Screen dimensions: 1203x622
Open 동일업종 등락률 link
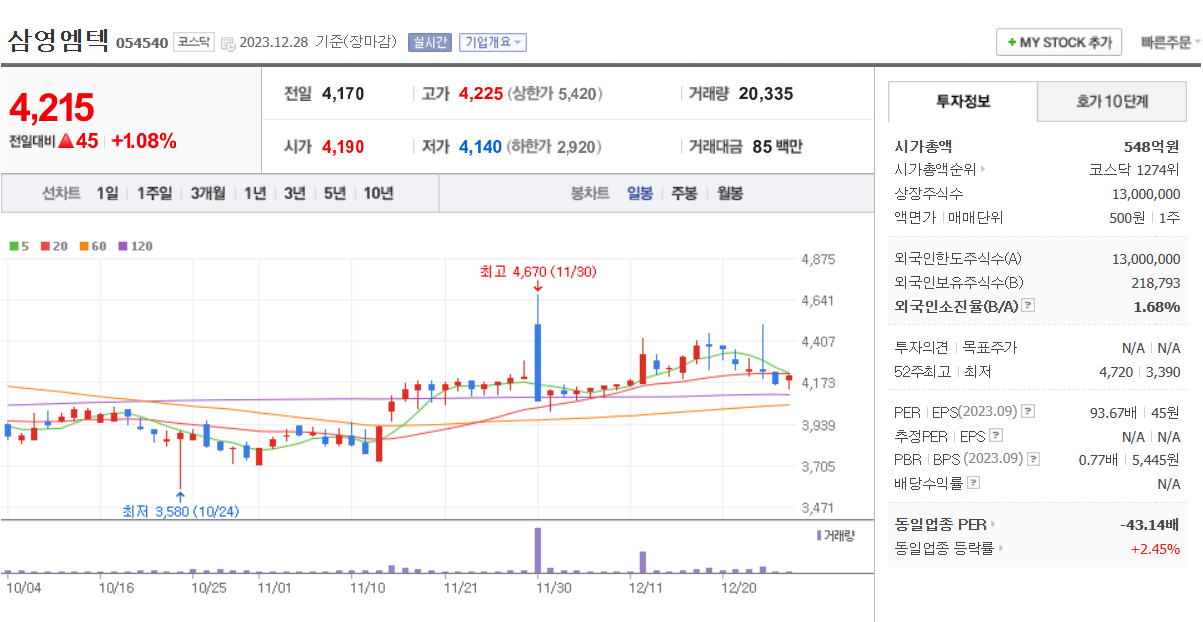[949, 548]
